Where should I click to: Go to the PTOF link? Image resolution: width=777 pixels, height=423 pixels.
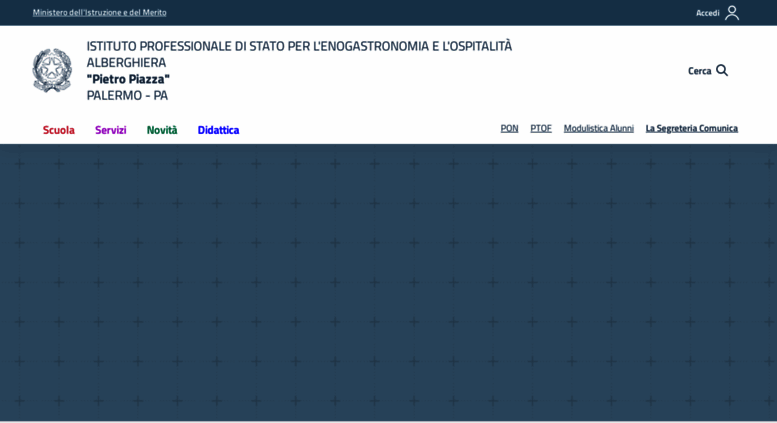(x=541, y=128)
